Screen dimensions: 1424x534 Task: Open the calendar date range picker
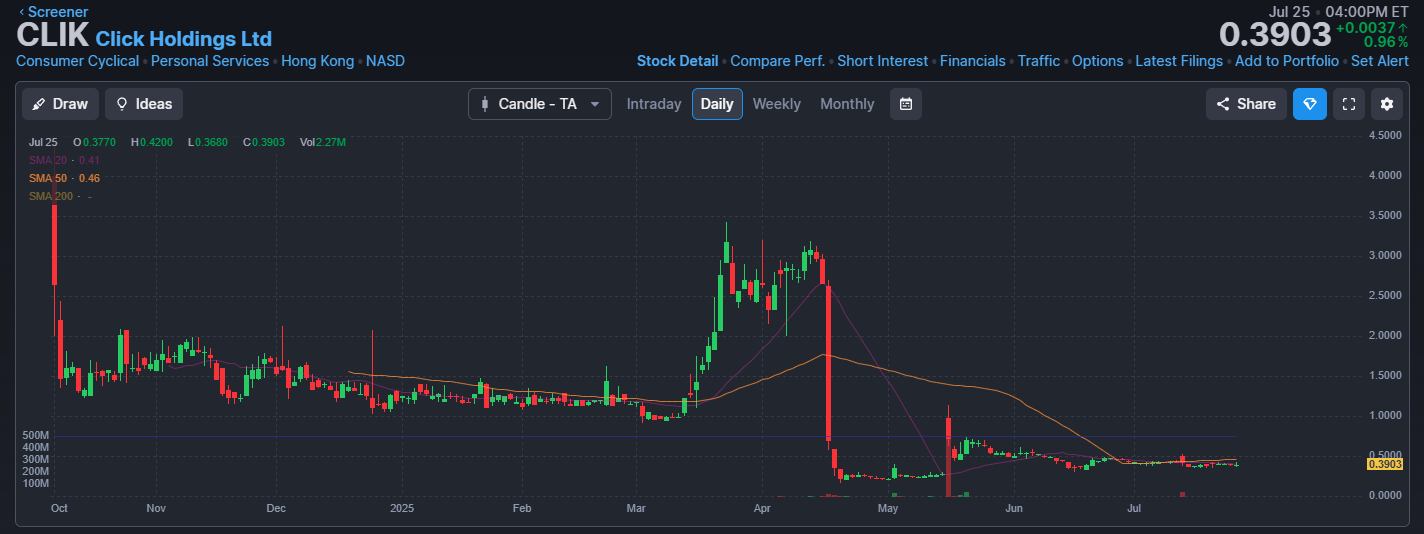click(x=905, y=104)
